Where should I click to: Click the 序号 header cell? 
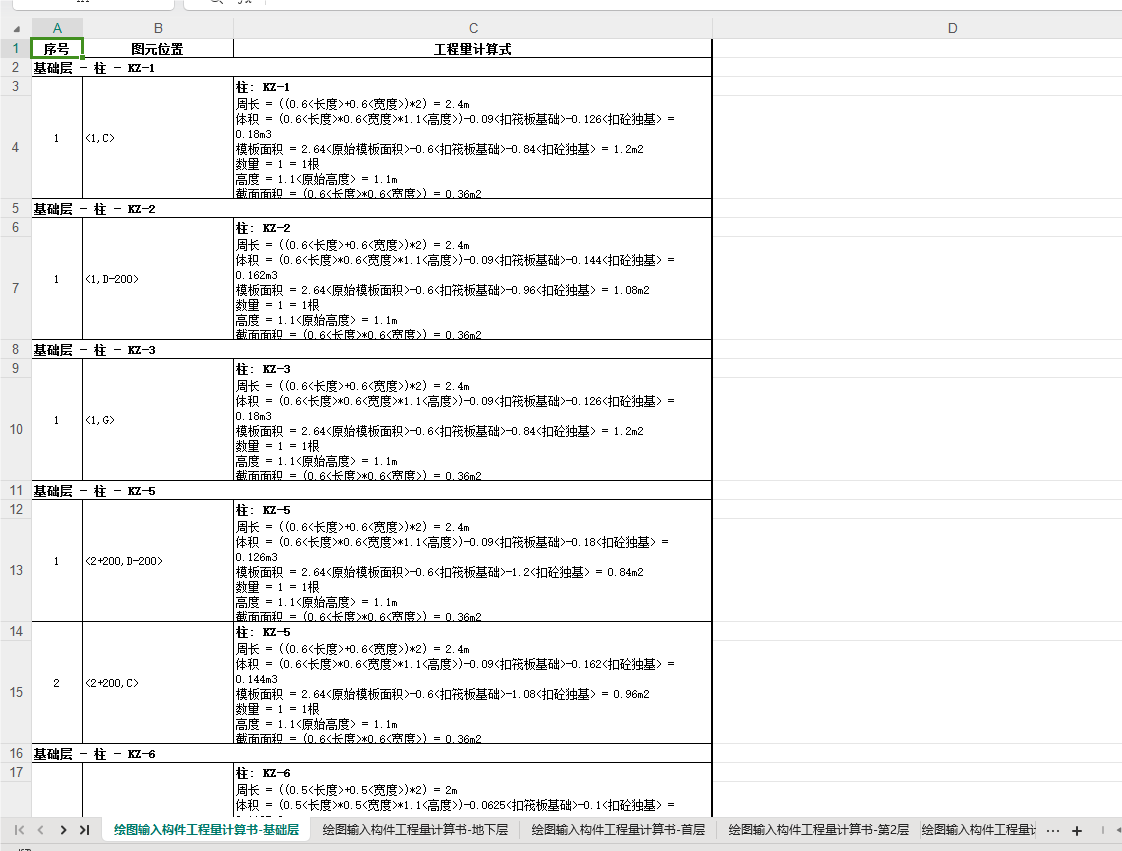coord(57,49)
